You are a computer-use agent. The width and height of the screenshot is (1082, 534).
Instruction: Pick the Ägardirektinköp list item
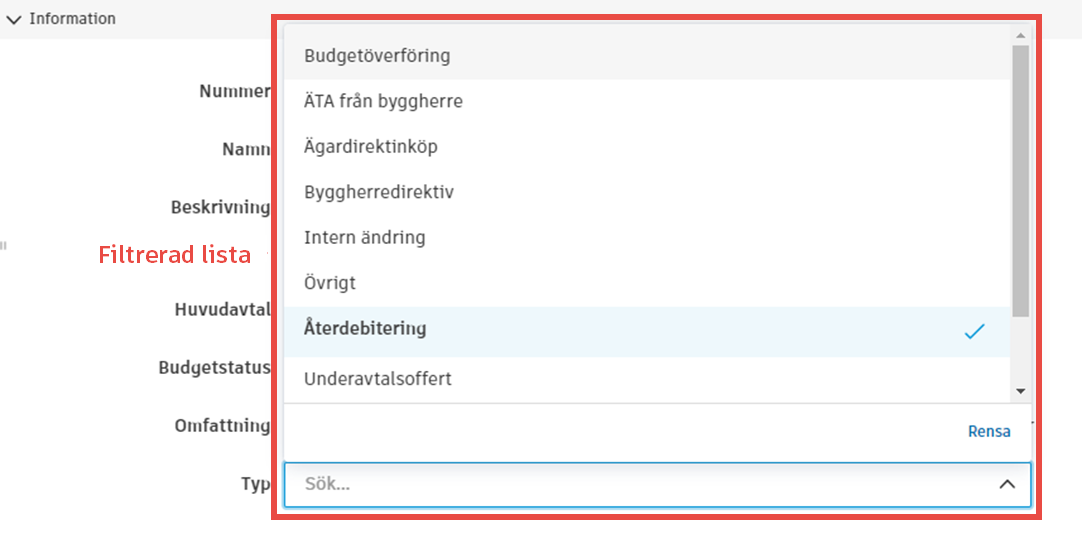click(x=370, y=146)
